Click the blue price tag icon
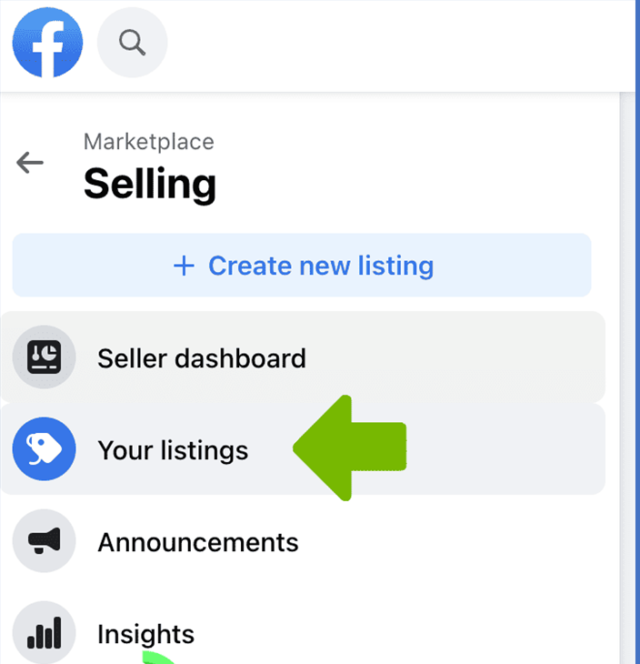The width and height of the screenshot is (640, 664). 44,450
